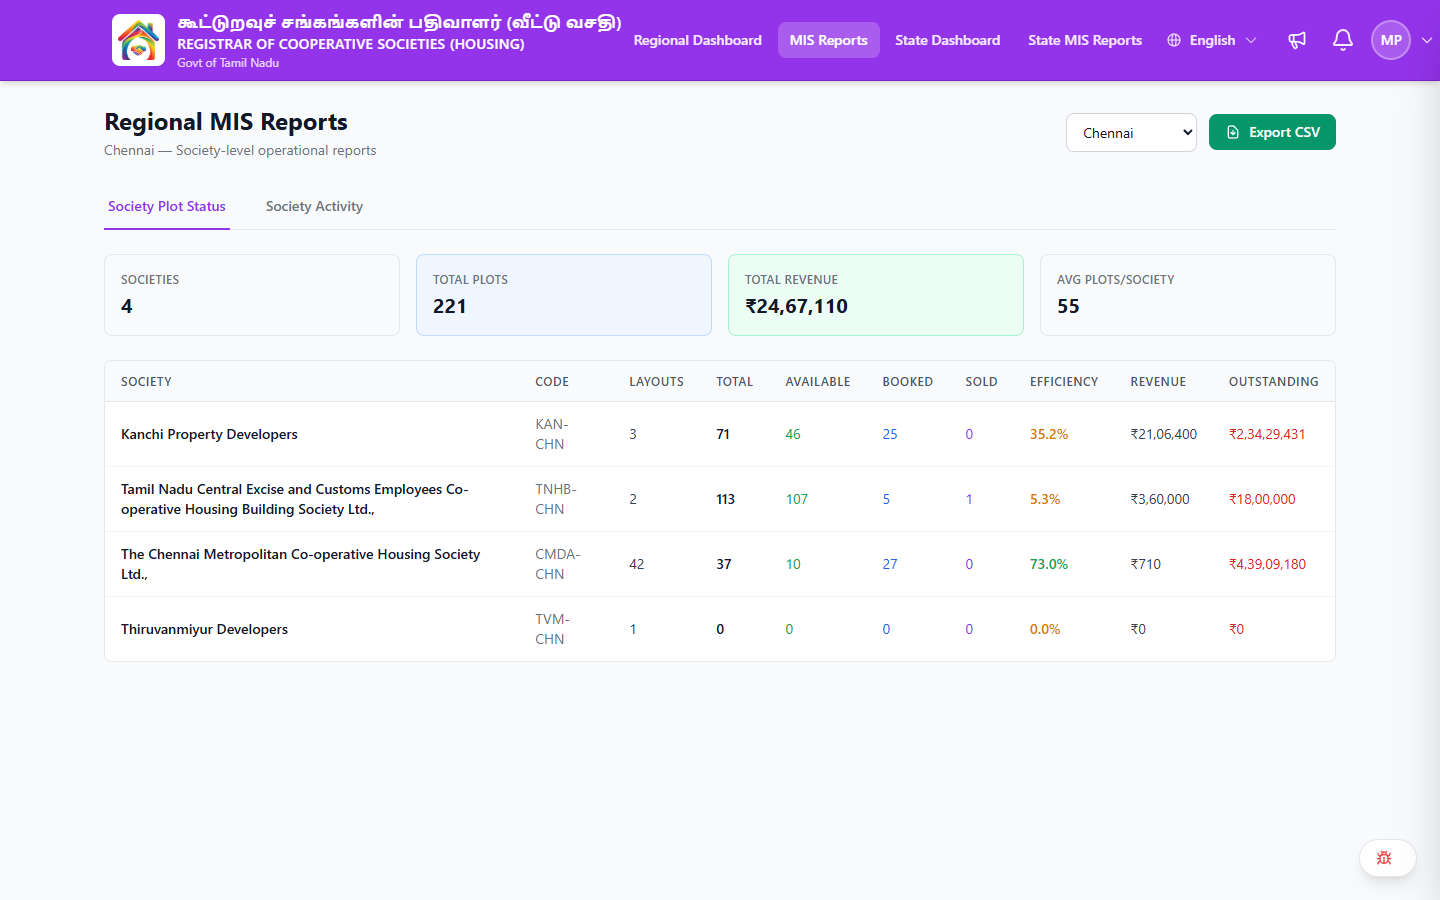Screen dimensions: 1440x900
Task: Click revenue value ₹3,60,000
Action: (x=1160, y=499)
